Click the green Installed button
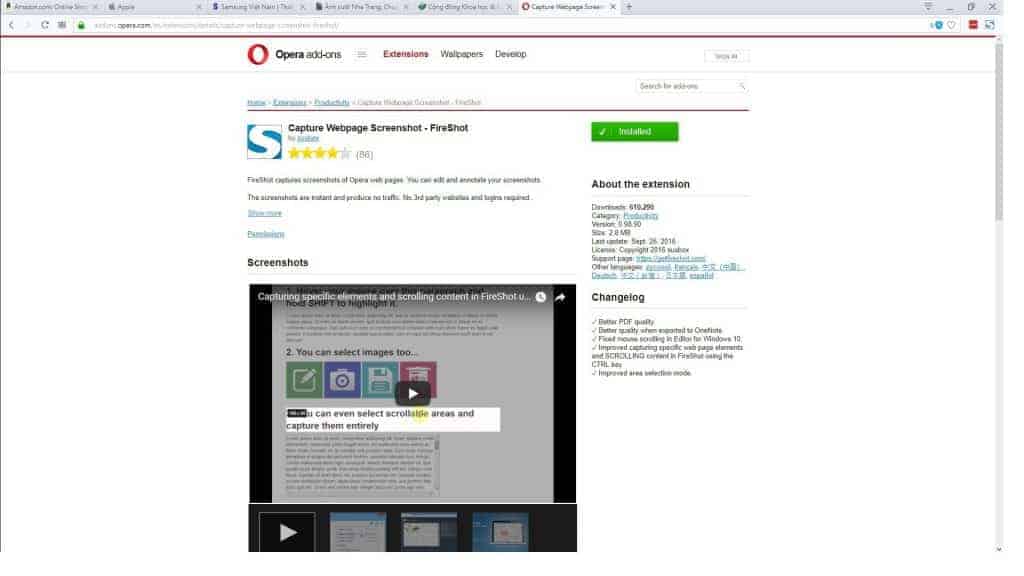The width and height of the screenshot is (1024, 576). click(x=634, y=131)
